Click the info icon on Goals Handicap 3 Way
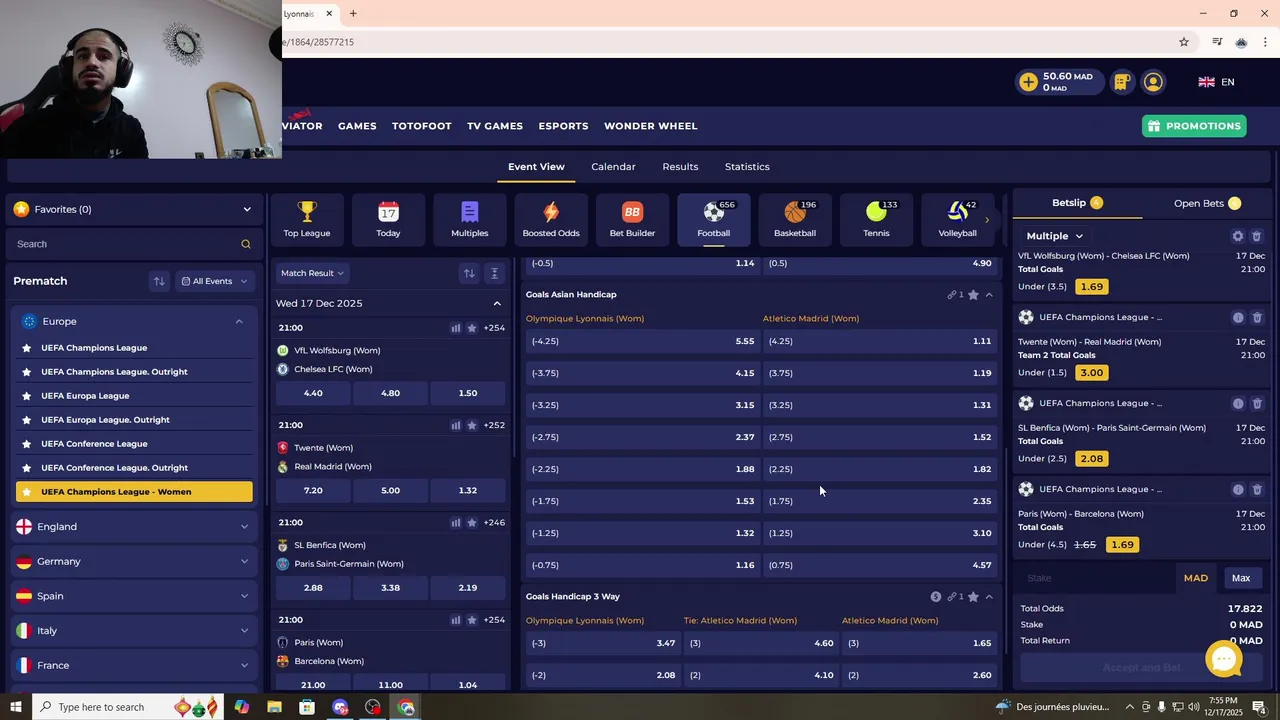The image size is (1280, 720). coord(936,597)
